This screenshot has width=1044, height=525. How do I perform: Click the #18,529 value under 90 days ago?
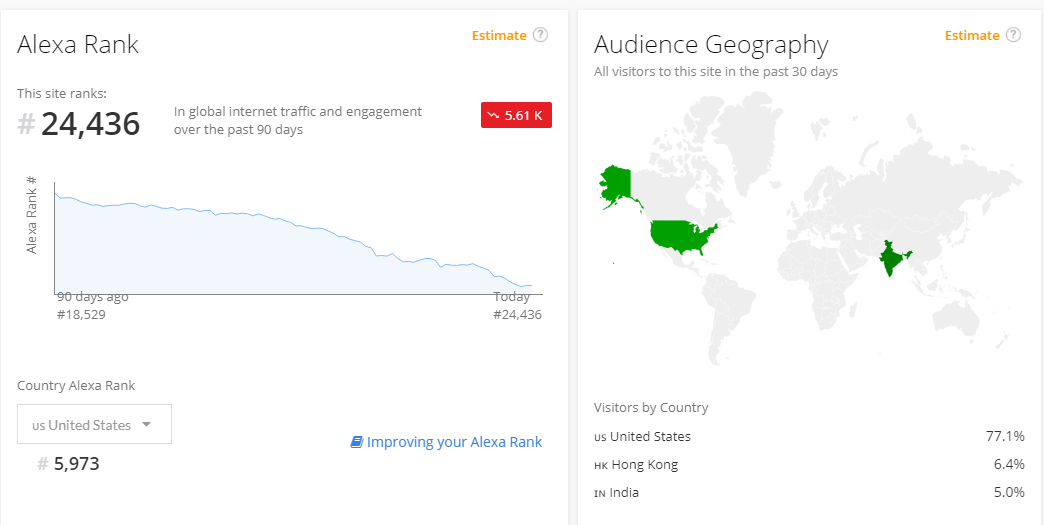81,315
